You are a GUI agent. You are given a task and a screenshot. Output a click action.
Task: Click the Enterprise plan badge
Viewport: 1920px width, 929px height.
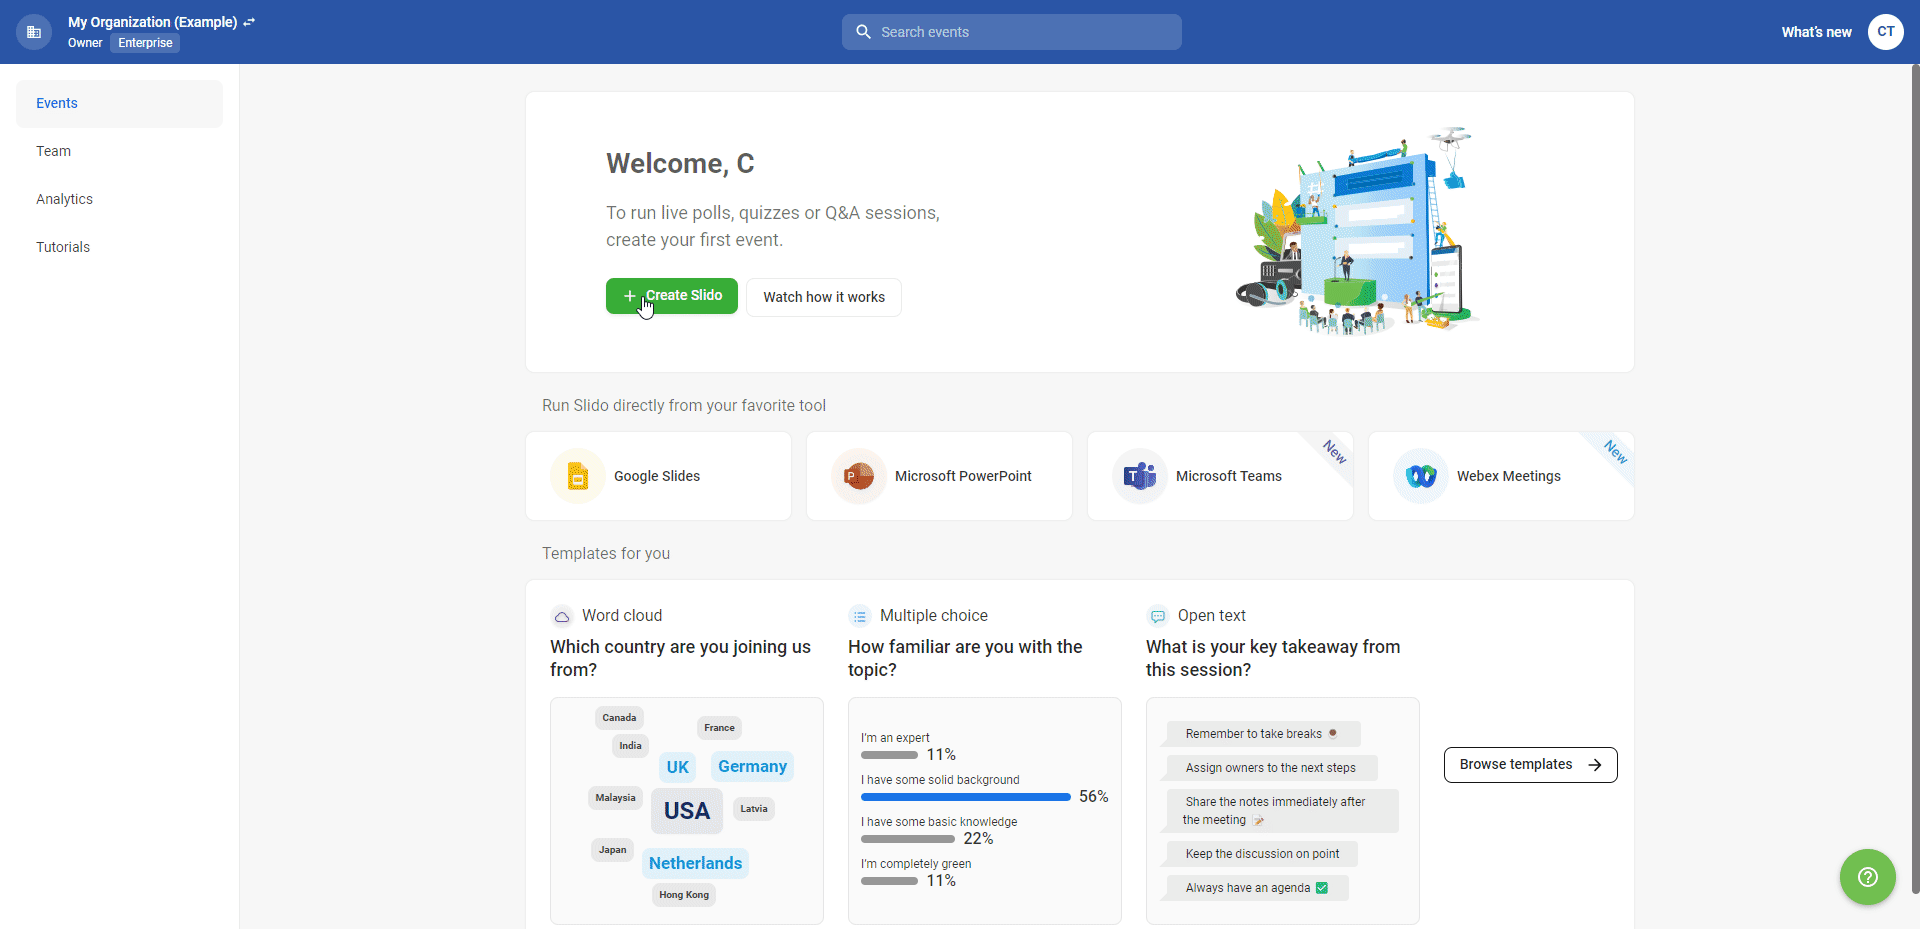(145, 43)
